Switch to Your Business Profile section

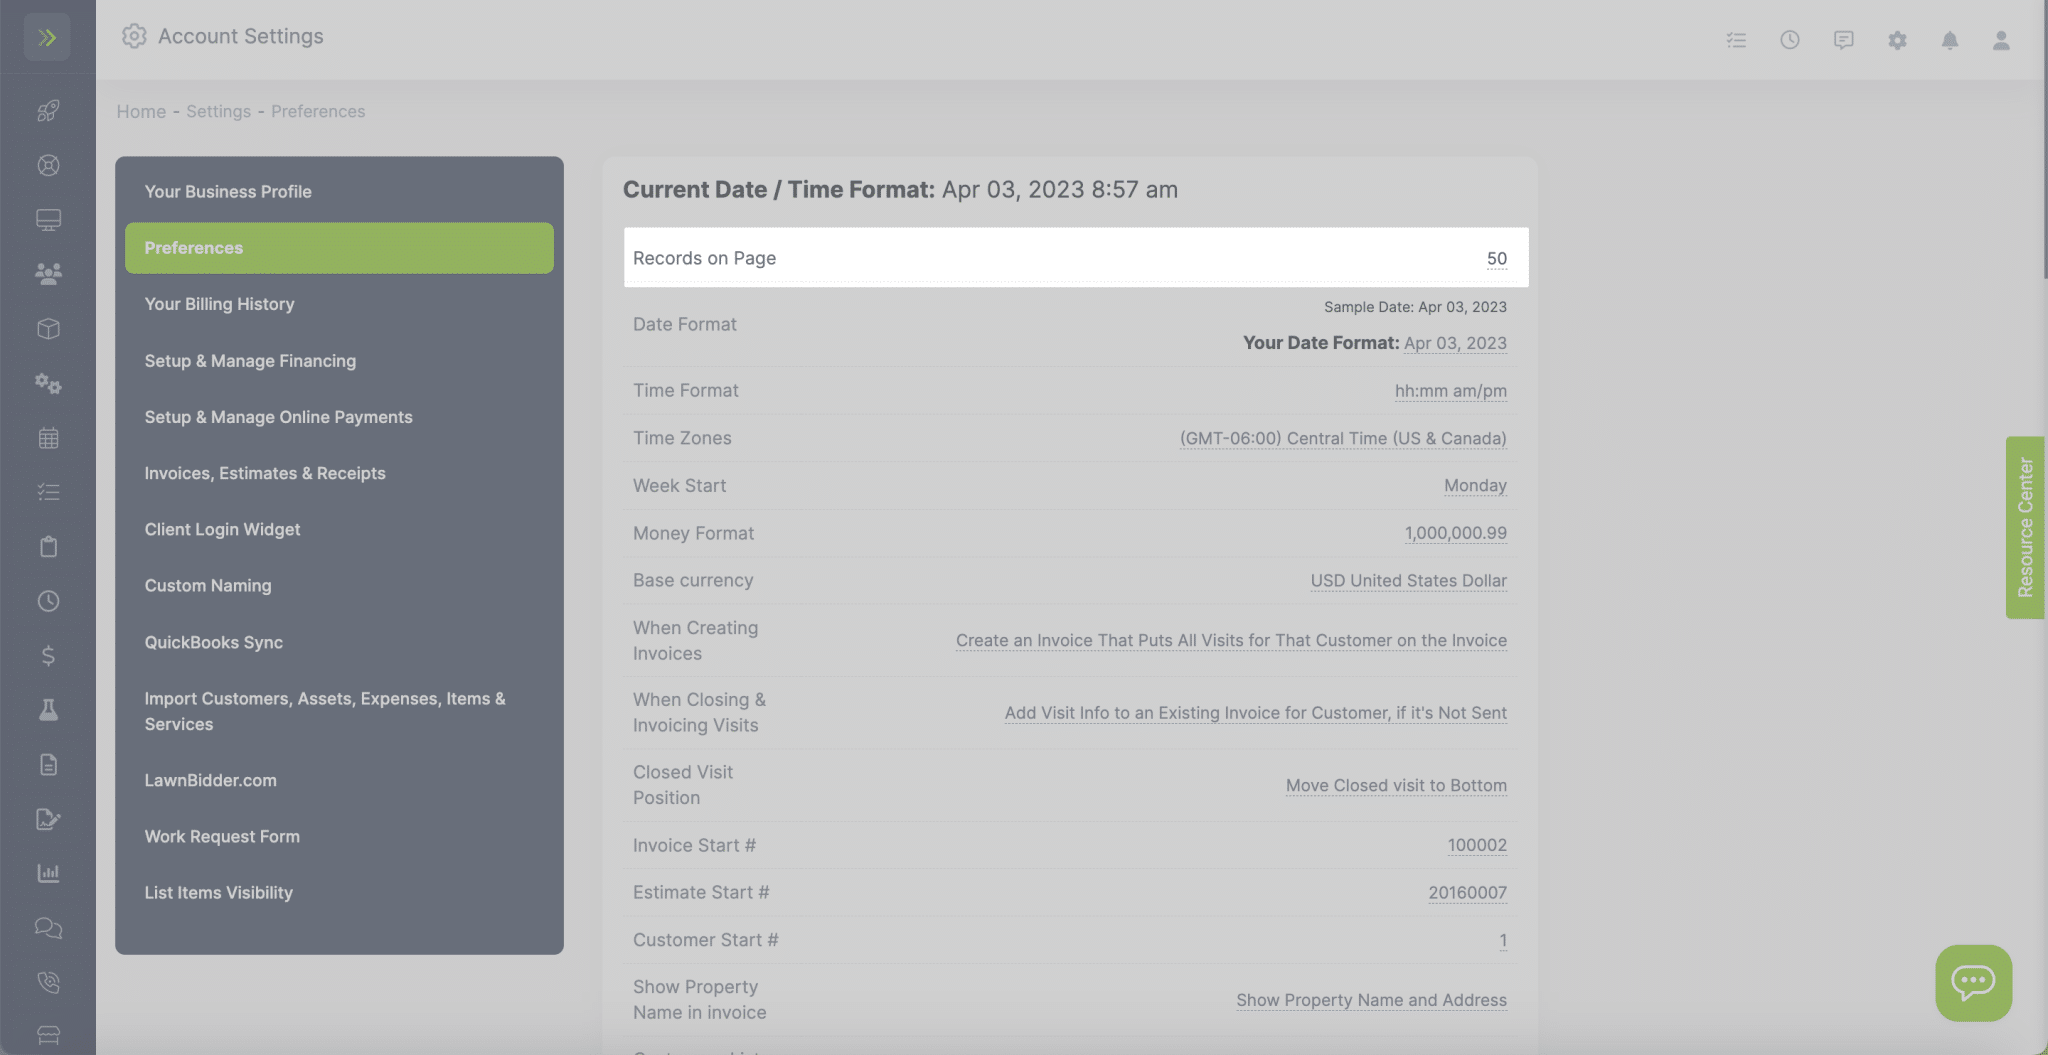(228, 191)
